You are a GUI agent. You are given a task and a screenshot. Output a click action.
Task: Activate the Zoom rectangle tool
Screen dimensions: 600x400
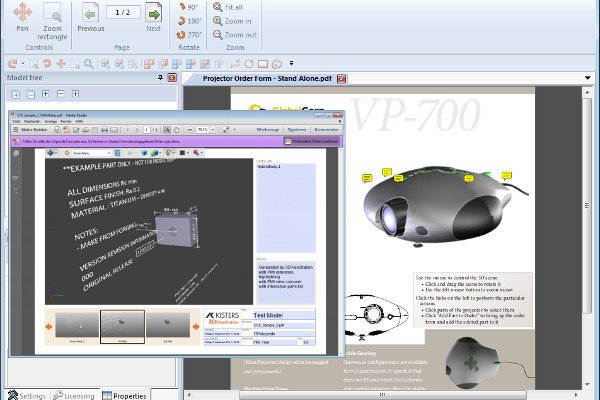[52, 21]
